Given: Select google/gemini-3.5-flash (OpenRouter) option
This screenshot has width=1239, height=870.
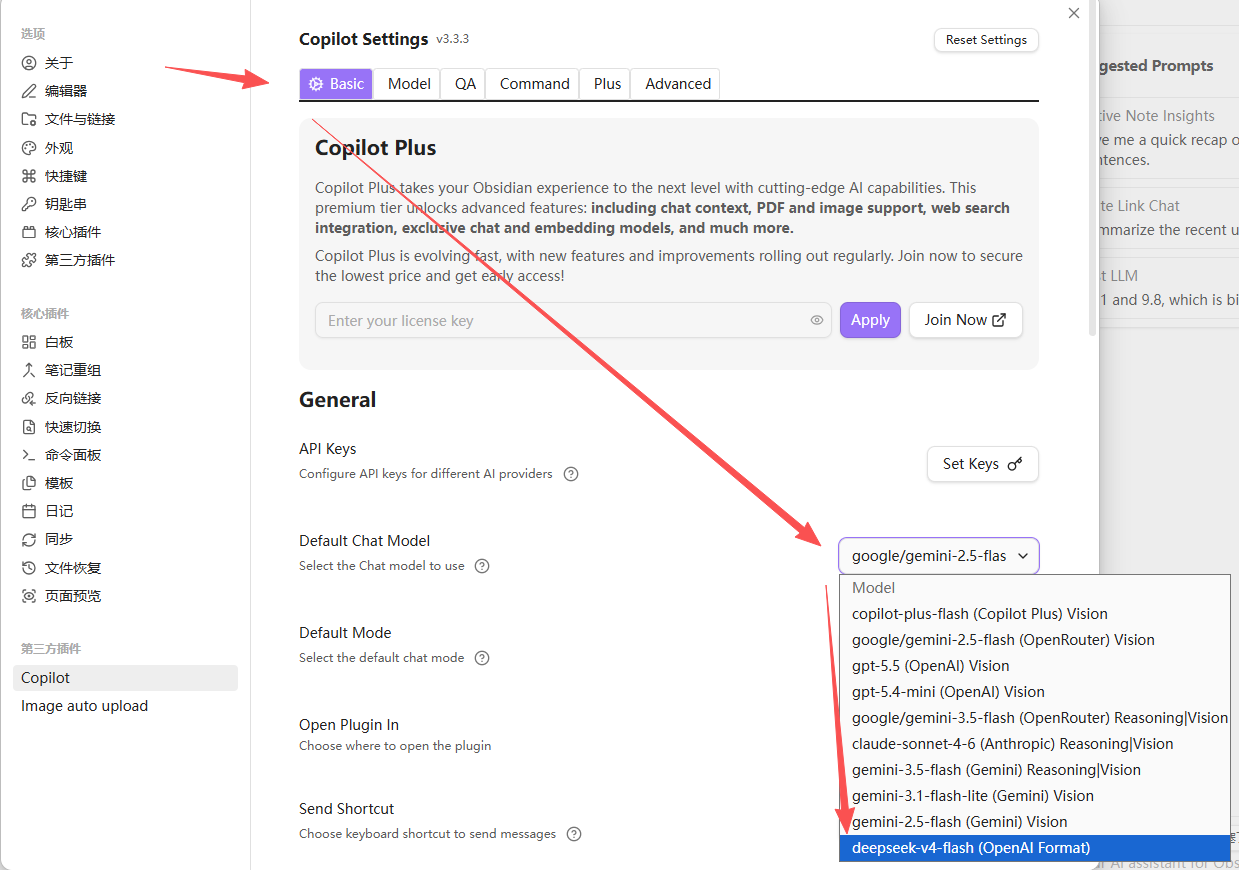Looking at the screenshot, I should [x=1035, y=718].
